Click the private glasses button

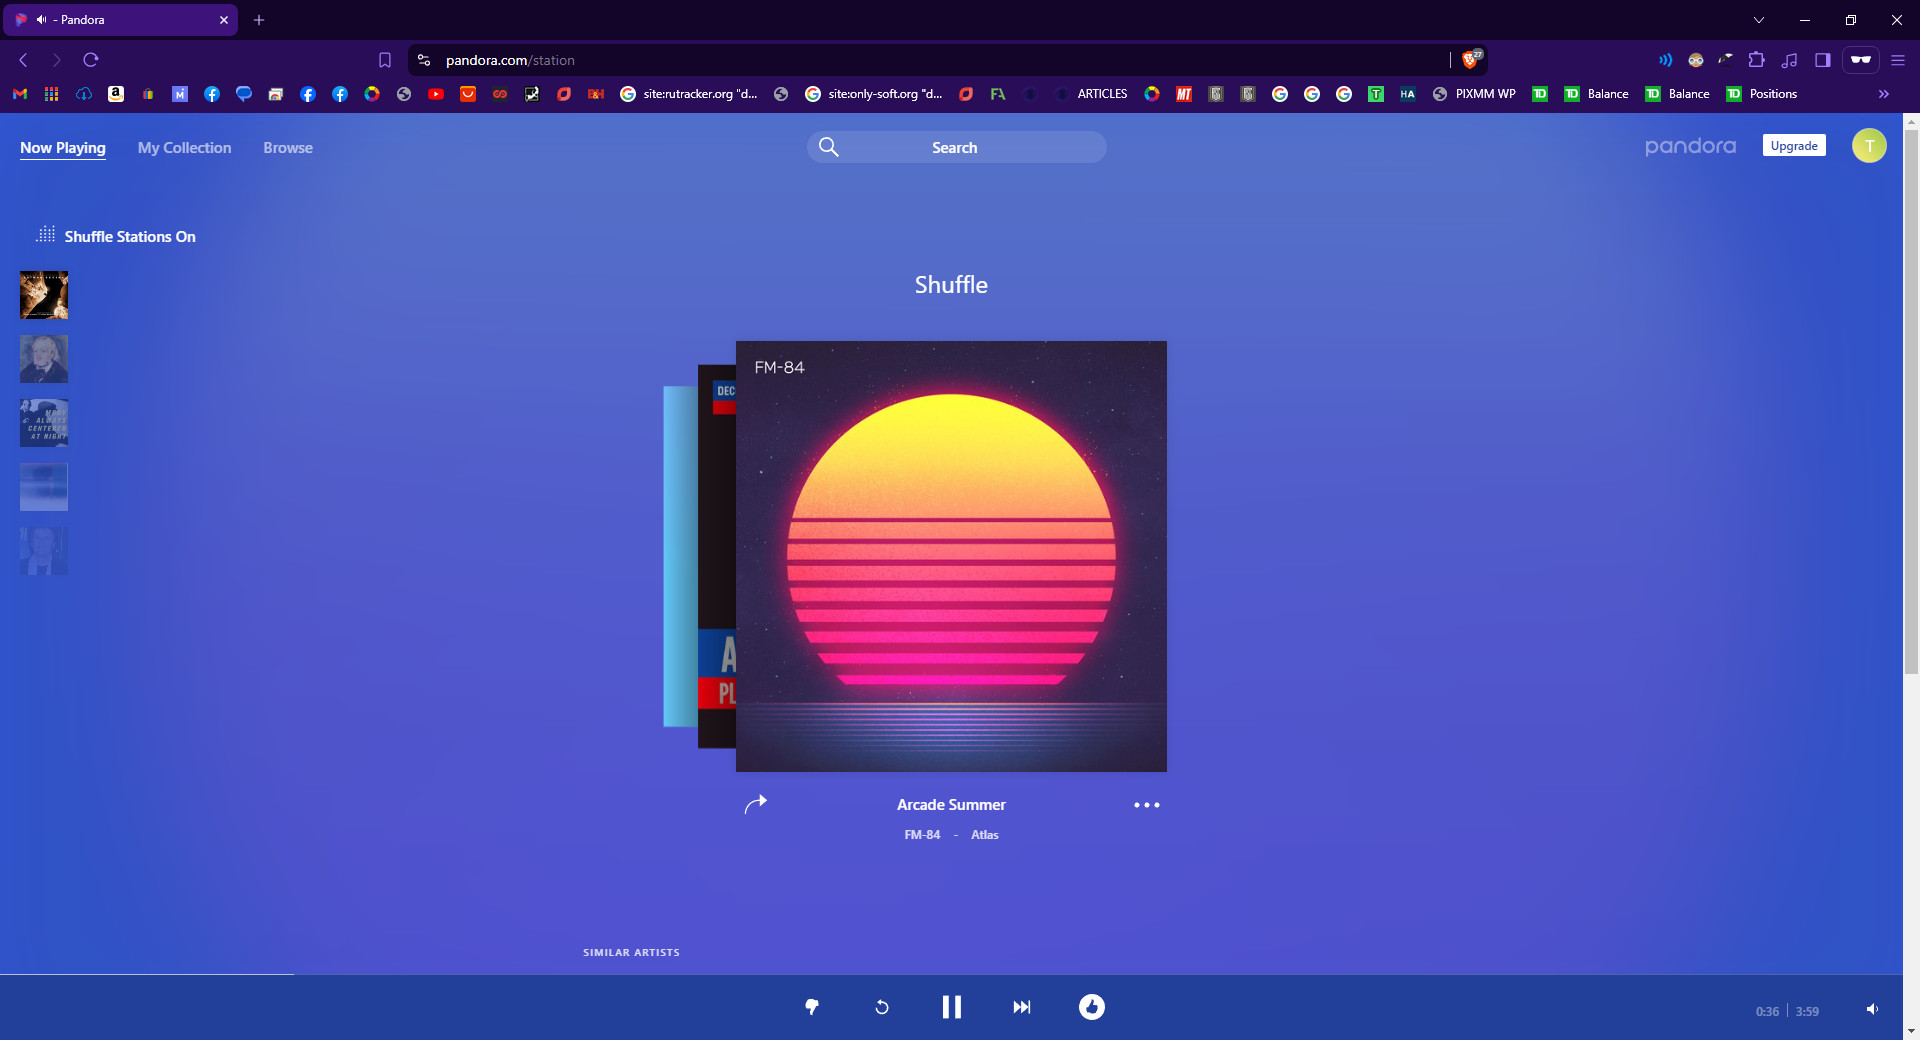[1861, 60]
